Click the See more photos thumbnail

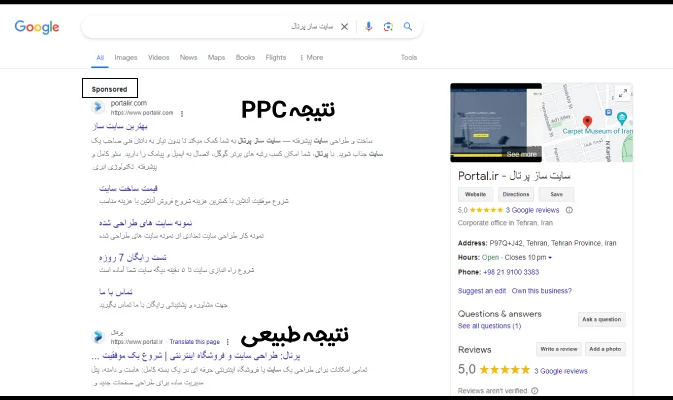496,123
